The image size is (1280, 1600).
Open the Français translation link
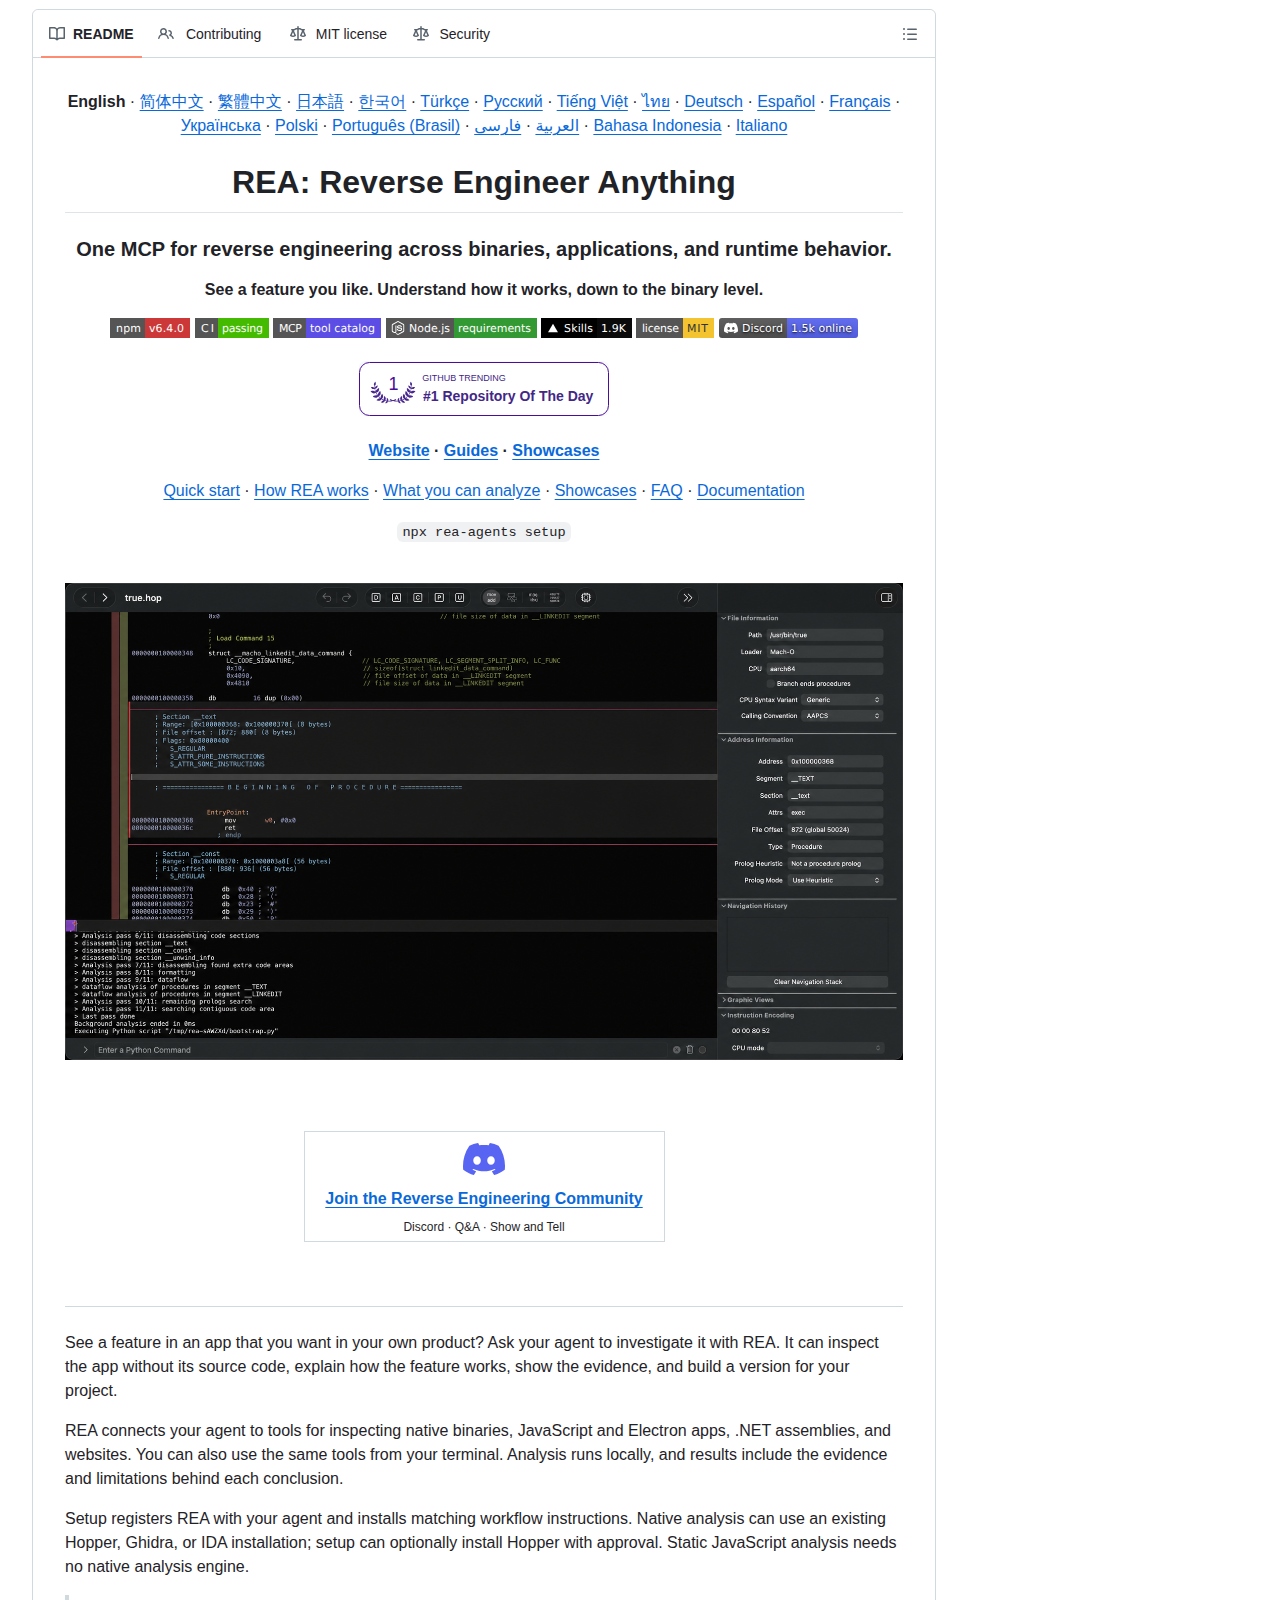click(x=860, y=102)
